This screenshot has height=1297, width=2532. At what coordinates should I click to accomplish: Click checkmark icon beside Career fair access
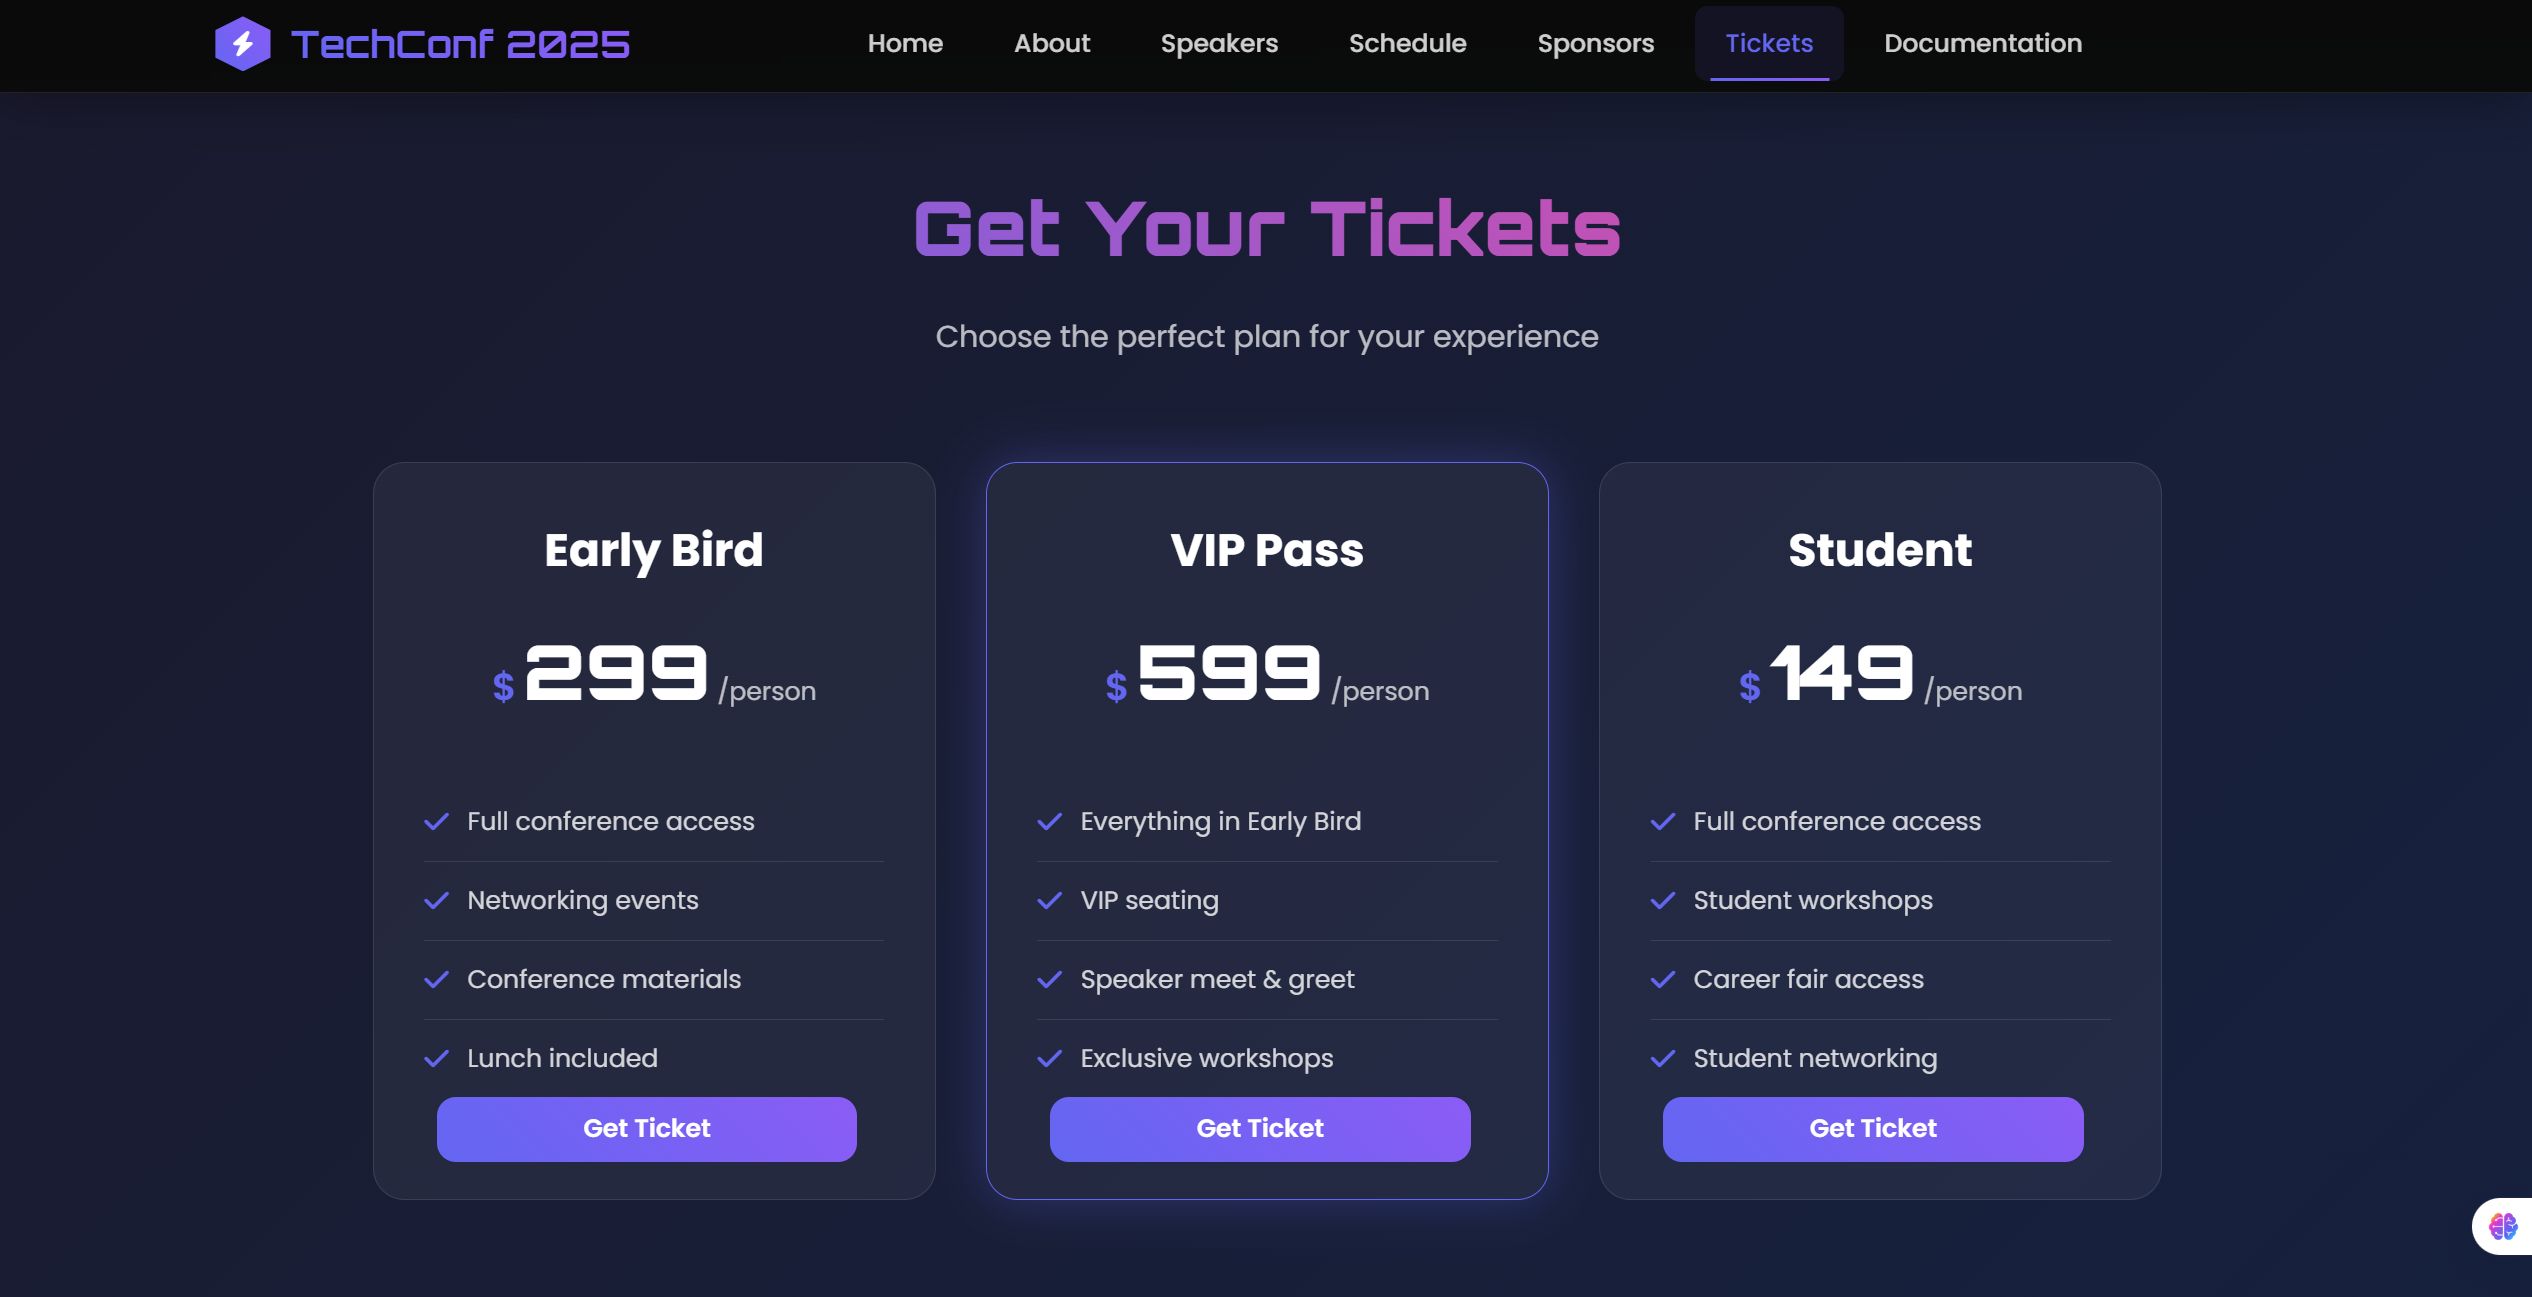point(1662,980)
